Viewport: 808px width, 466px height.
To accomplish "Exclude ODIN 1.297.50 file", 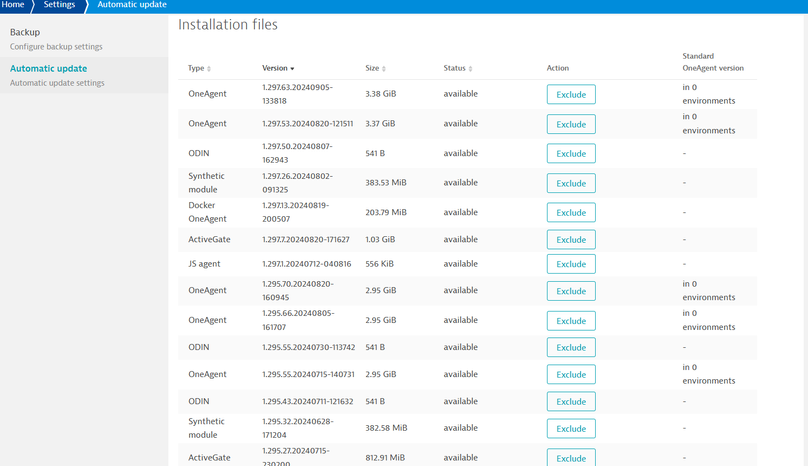I will pyautogui.click(x=571, y=154).
